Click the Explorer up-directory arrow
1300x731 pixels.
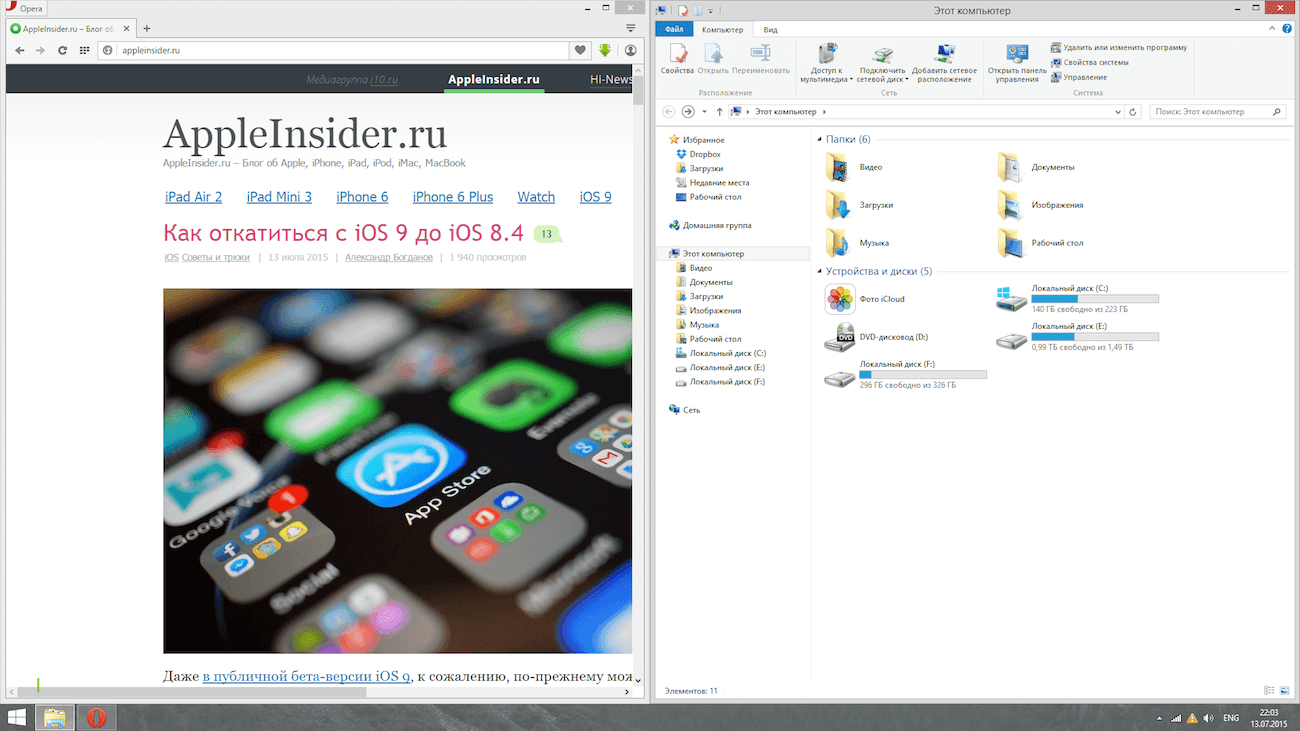point(720,112)
